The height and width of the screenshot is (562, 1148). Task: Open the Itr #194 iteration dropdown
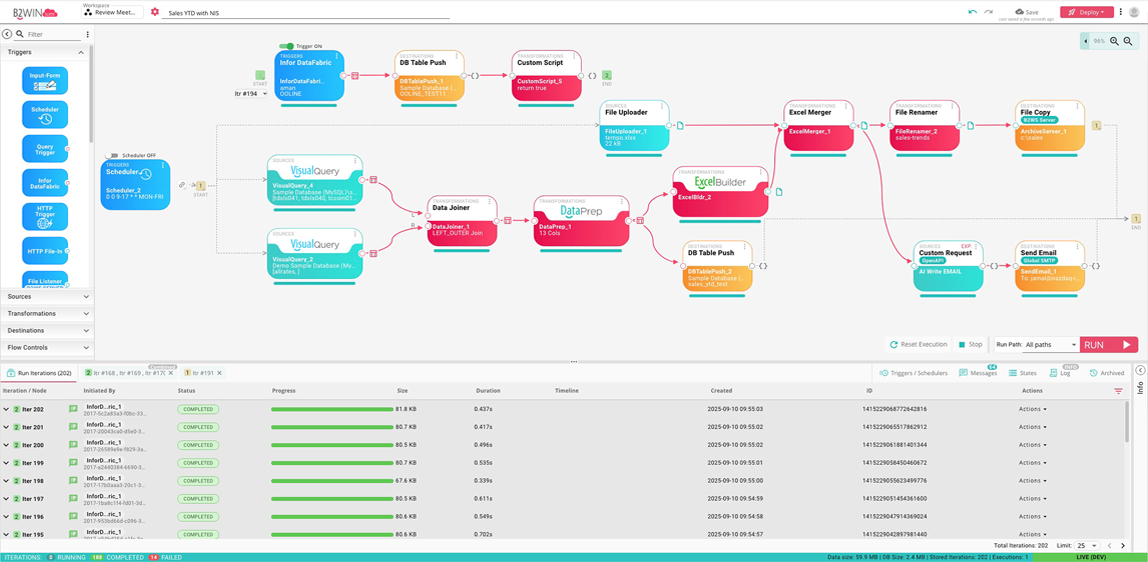tap(250, 94)
